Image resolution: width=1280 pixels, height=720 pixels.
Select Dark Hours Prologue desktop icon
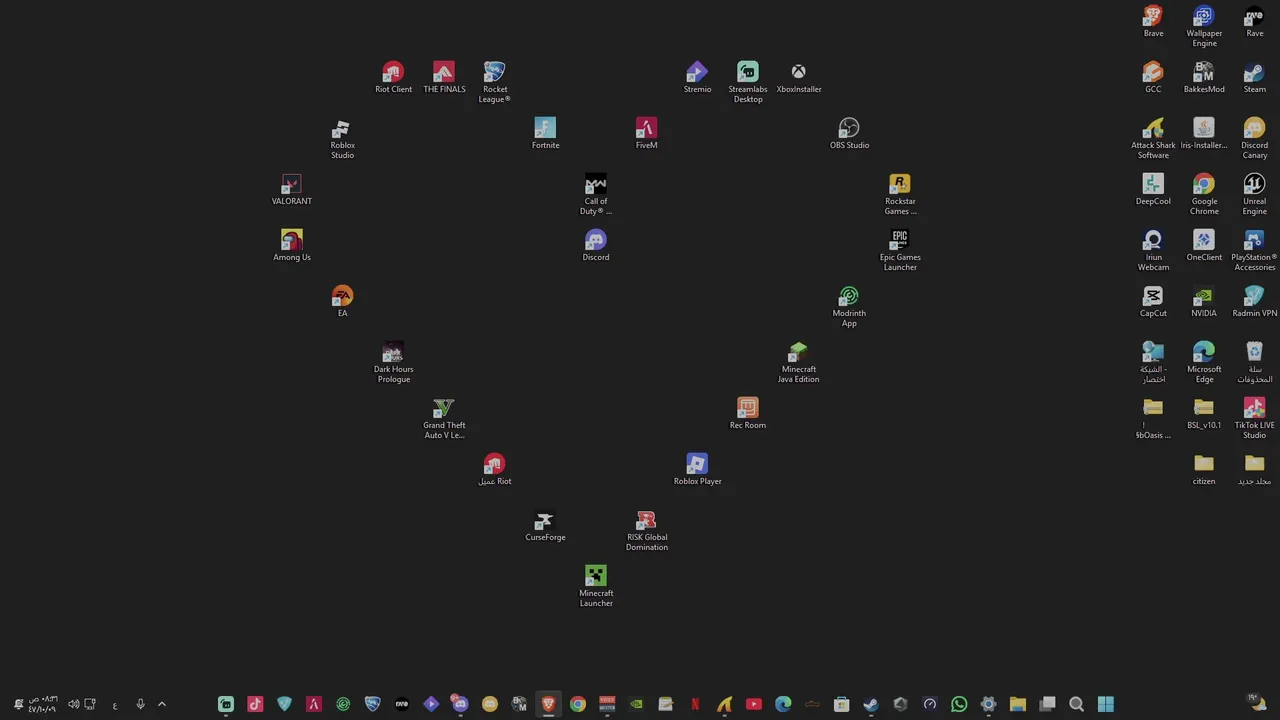pos(393,362)
